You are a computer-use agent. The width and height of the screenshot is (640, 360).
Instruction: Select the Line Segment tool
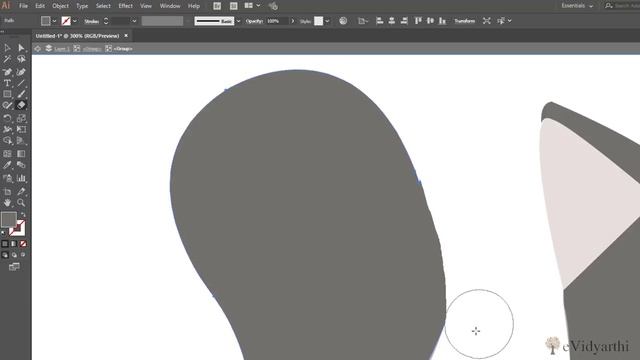21,83
